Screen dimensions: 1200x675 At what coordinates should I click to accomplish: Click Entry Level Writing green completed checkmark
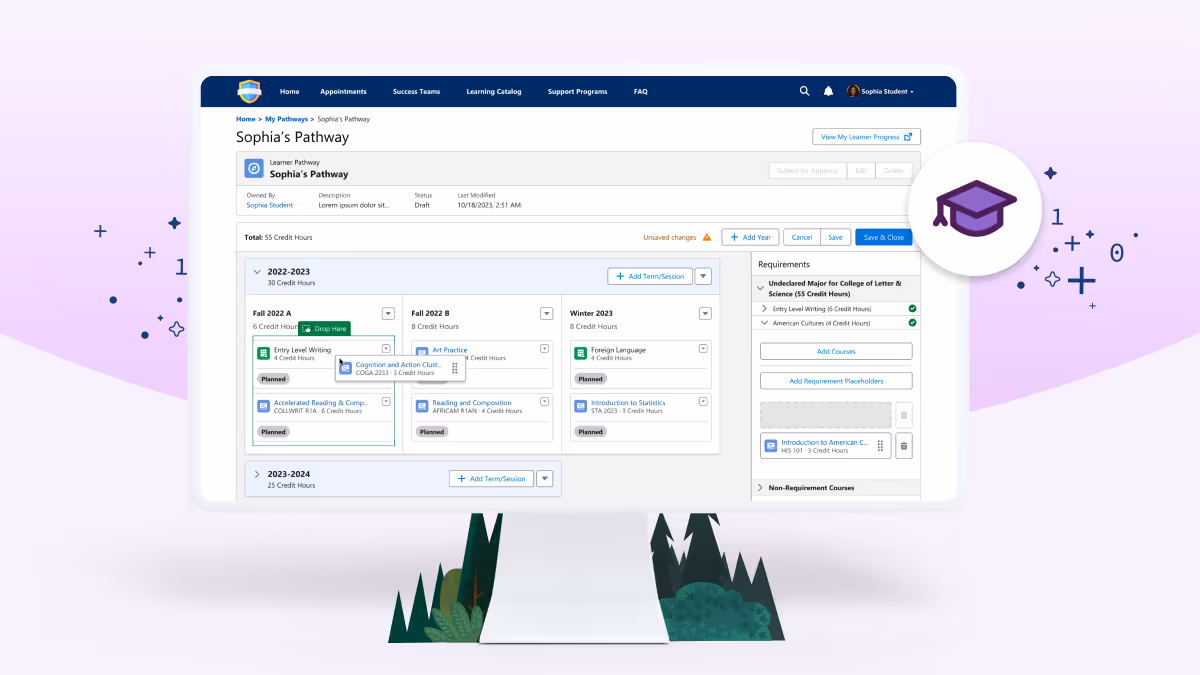click(912, 309)
